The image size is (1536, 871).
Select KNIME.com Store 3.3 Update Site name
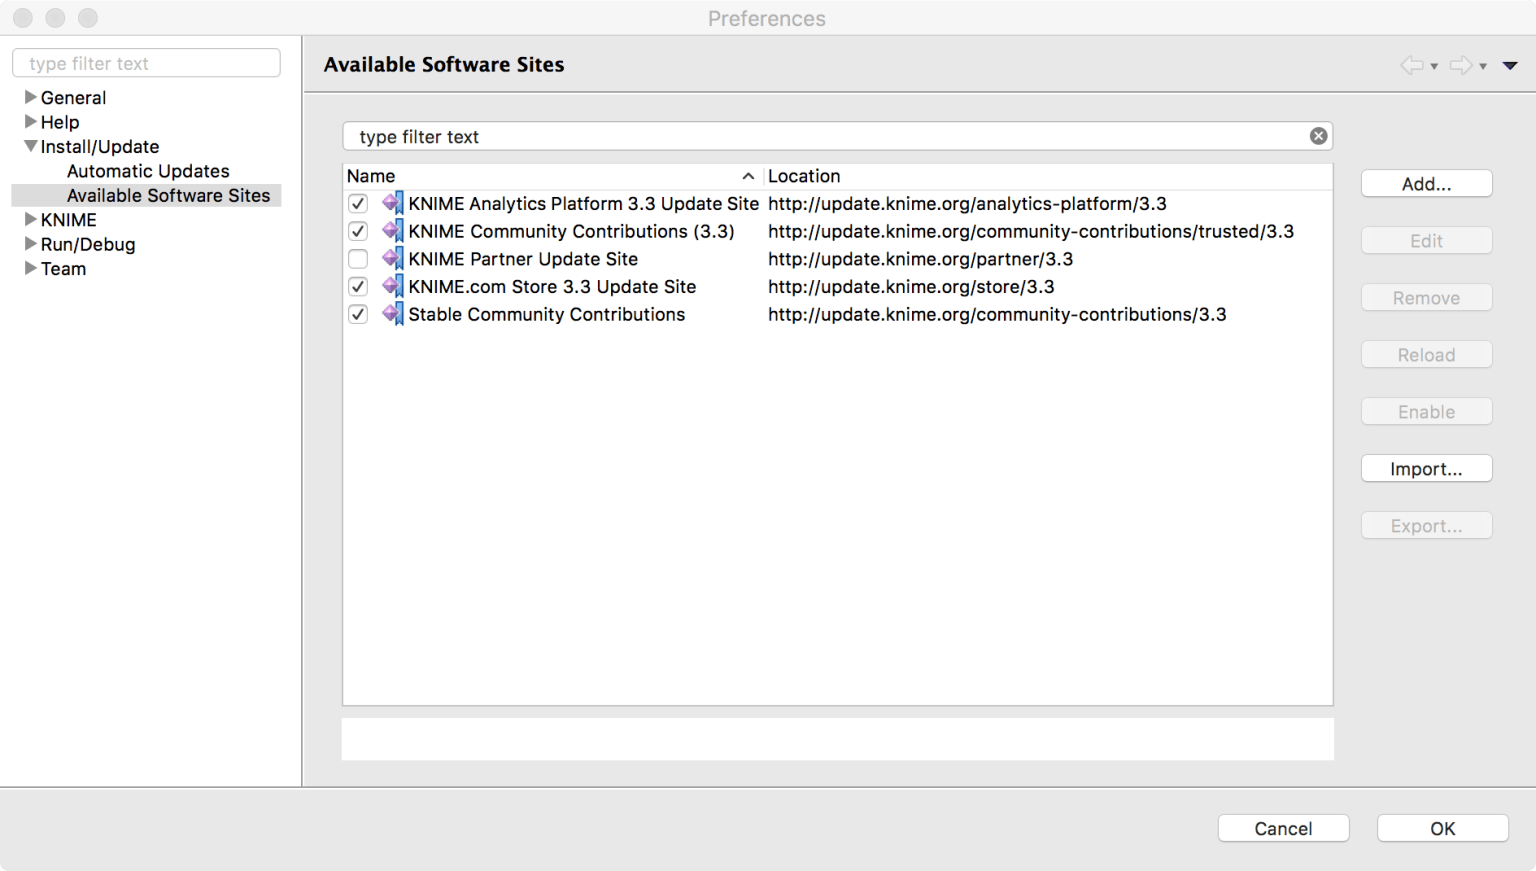[552, 287]
